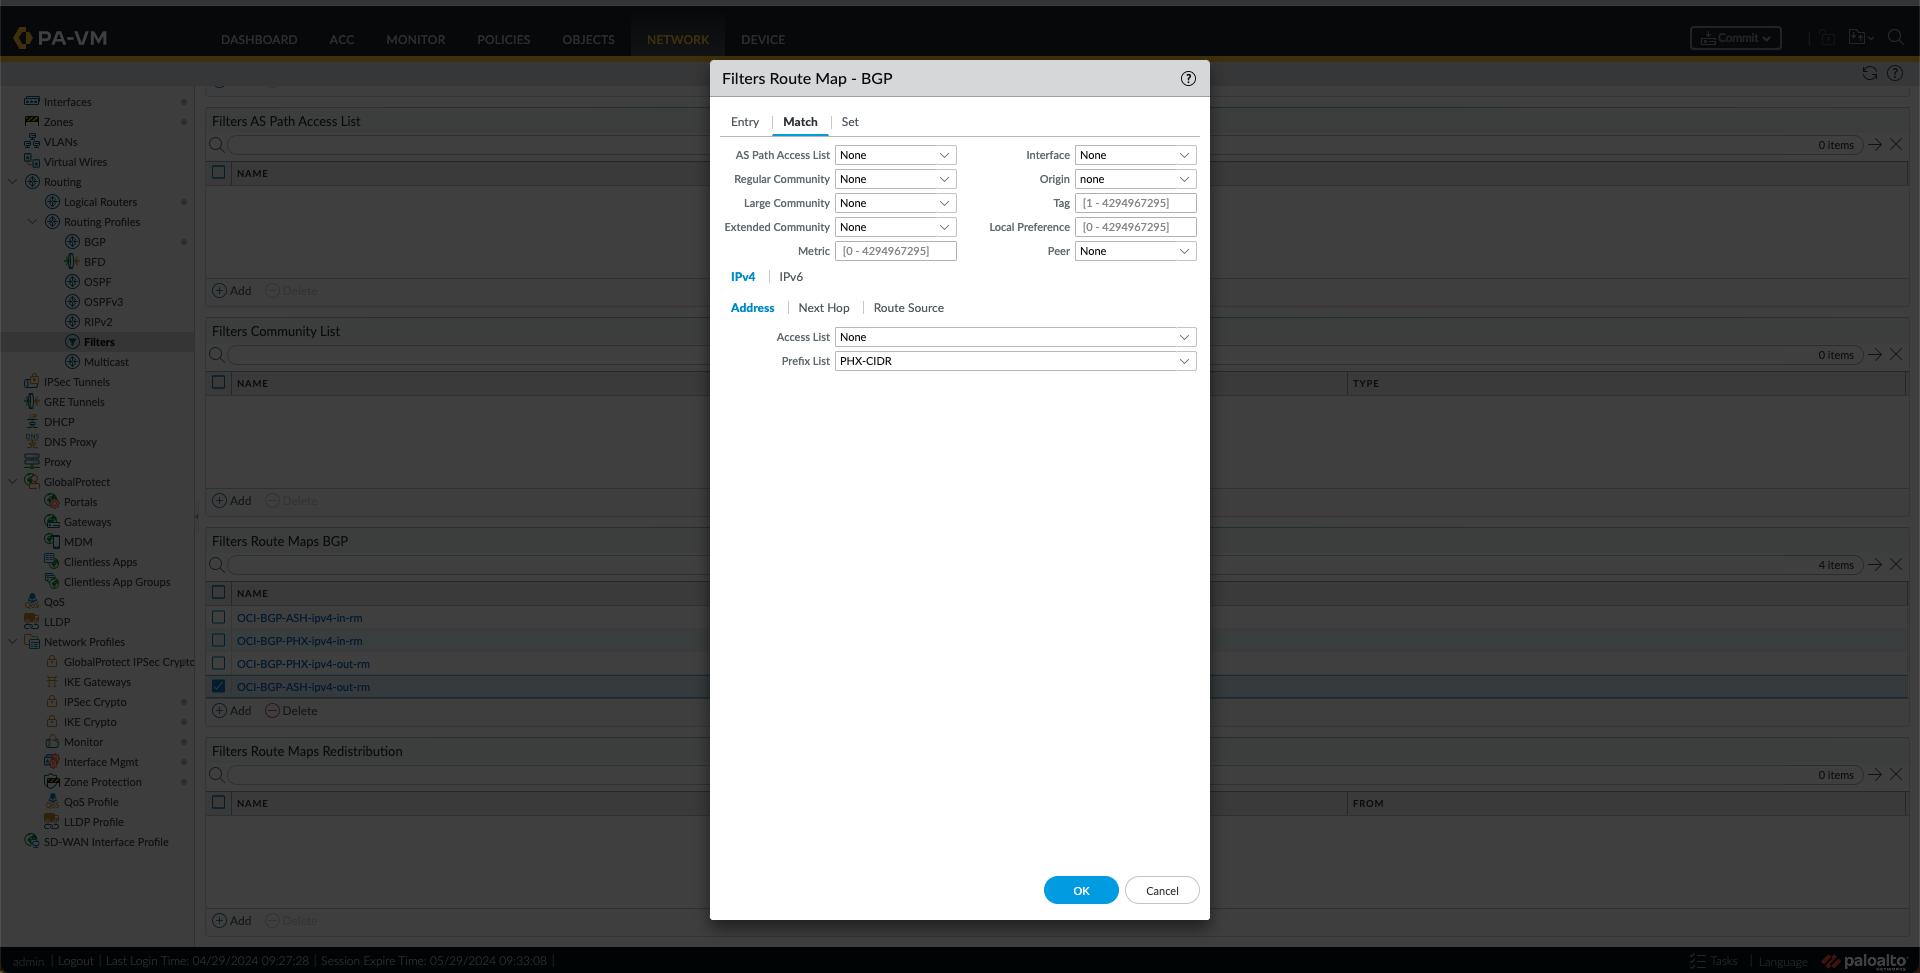The width and height of the screenshot is (1920, 973).
Task: Open the AS Path Access List dropdown
Action: coord(895,155)
